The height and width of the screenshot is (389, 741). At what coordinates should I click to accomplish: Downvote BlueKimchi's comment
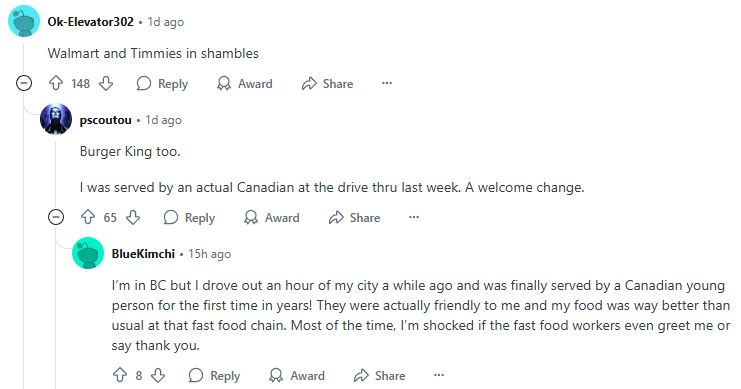(158, 375)
